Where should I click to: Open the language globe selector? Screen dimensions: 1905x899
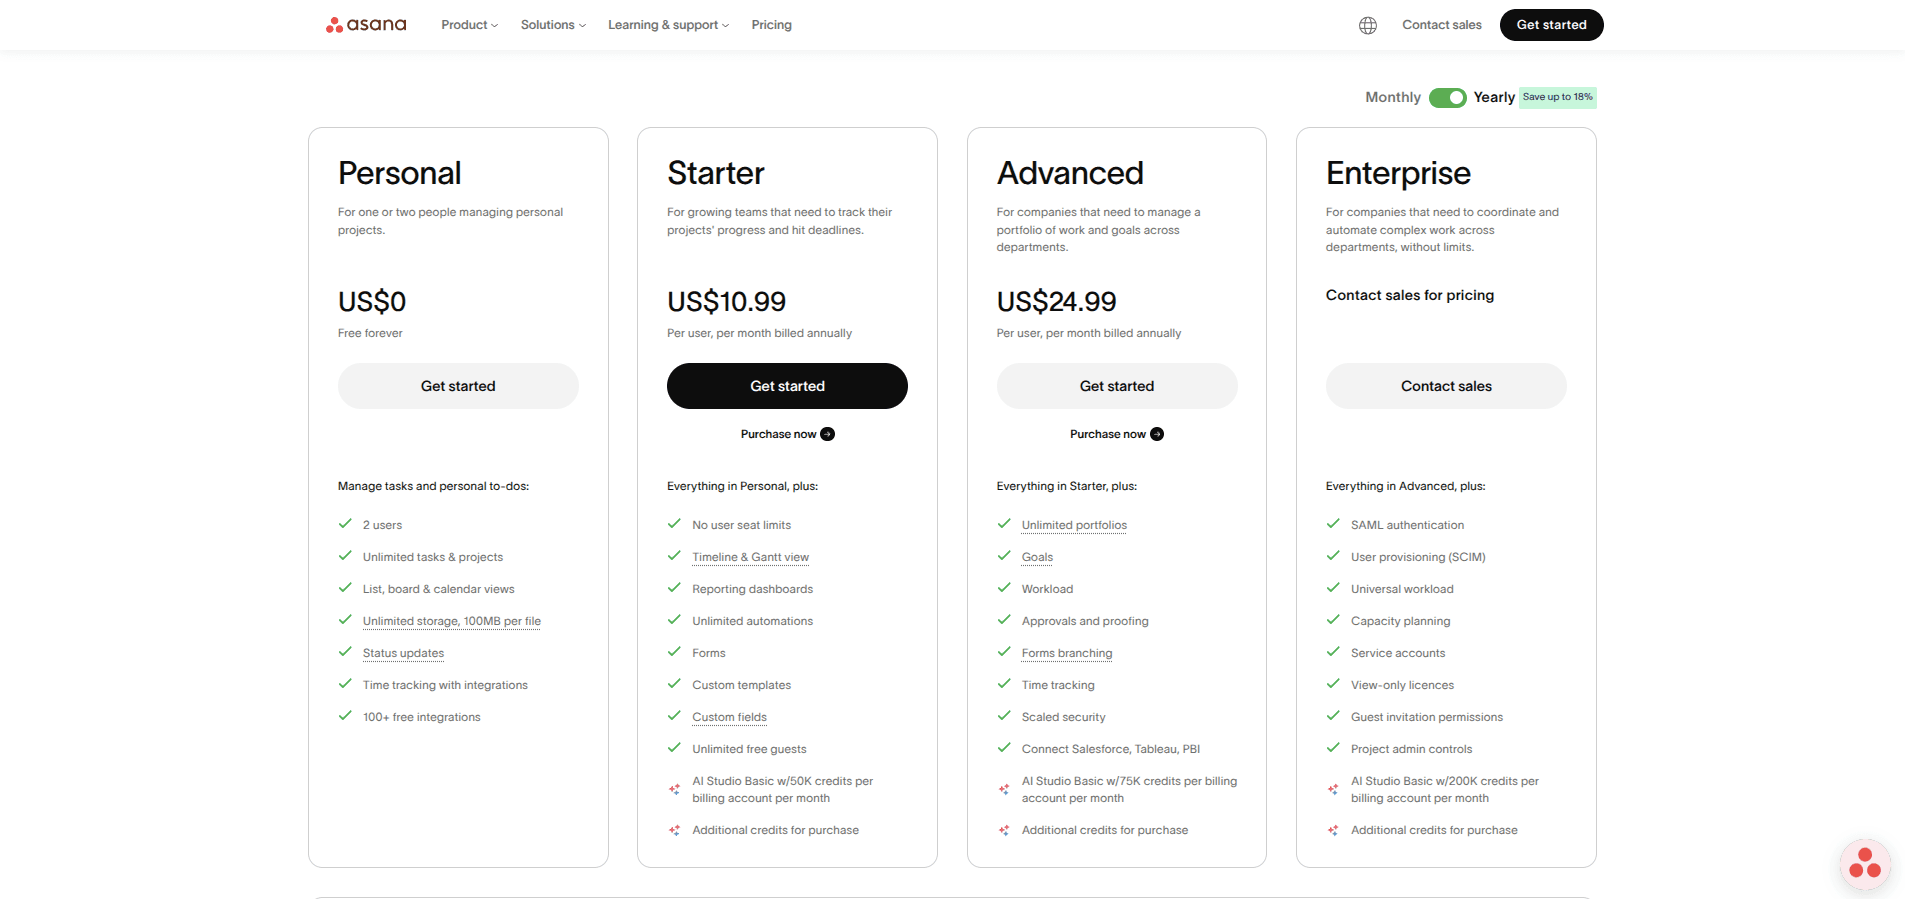(x=1368, y=25)
